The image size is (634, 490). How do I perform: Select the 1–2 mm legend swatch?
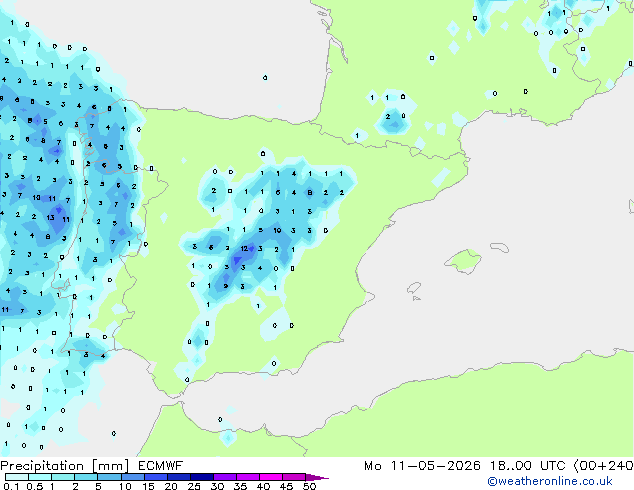[x=63, y=477]
